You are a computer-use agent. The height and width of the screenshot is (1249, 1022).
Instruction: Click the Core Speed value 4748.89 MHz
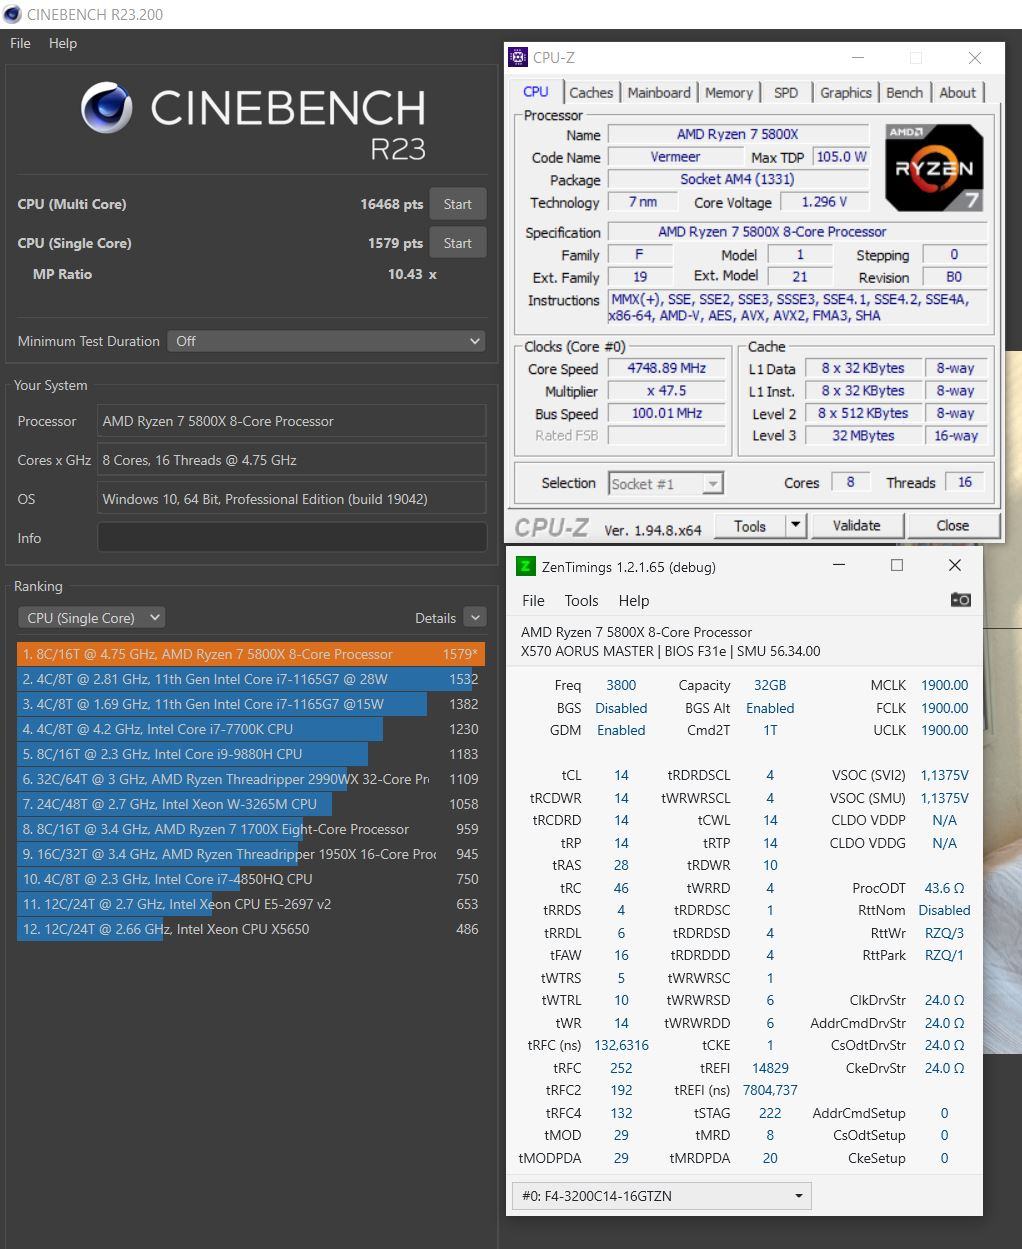click(x=666, y=368)
